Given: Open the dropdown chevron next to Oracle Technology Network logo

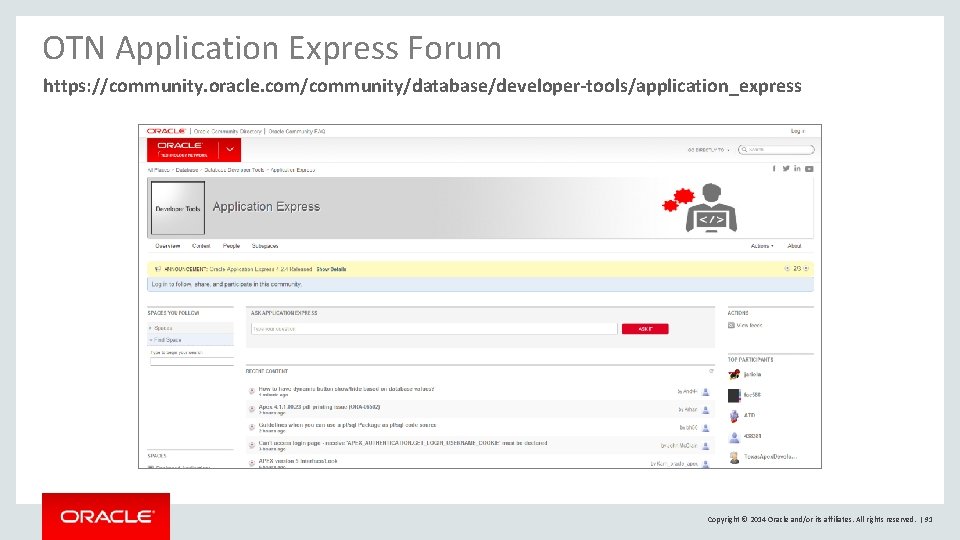Looking at the screenshot, I should (x=230, y=149).
